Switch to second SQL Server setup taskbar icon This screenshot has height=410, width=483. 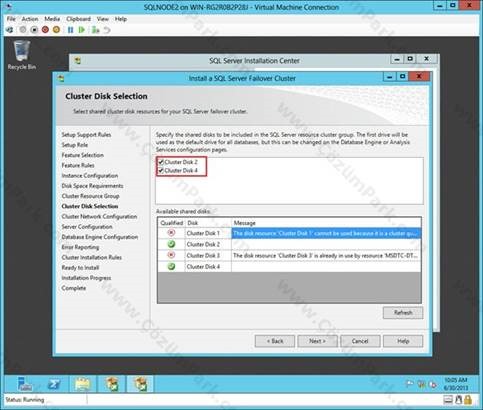tap(140, 384)
